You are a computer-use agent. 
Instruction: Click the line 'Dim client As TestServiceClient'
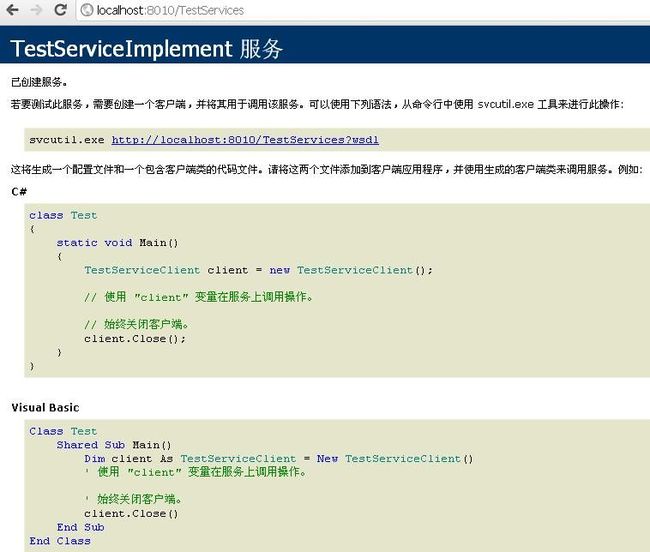190,458
